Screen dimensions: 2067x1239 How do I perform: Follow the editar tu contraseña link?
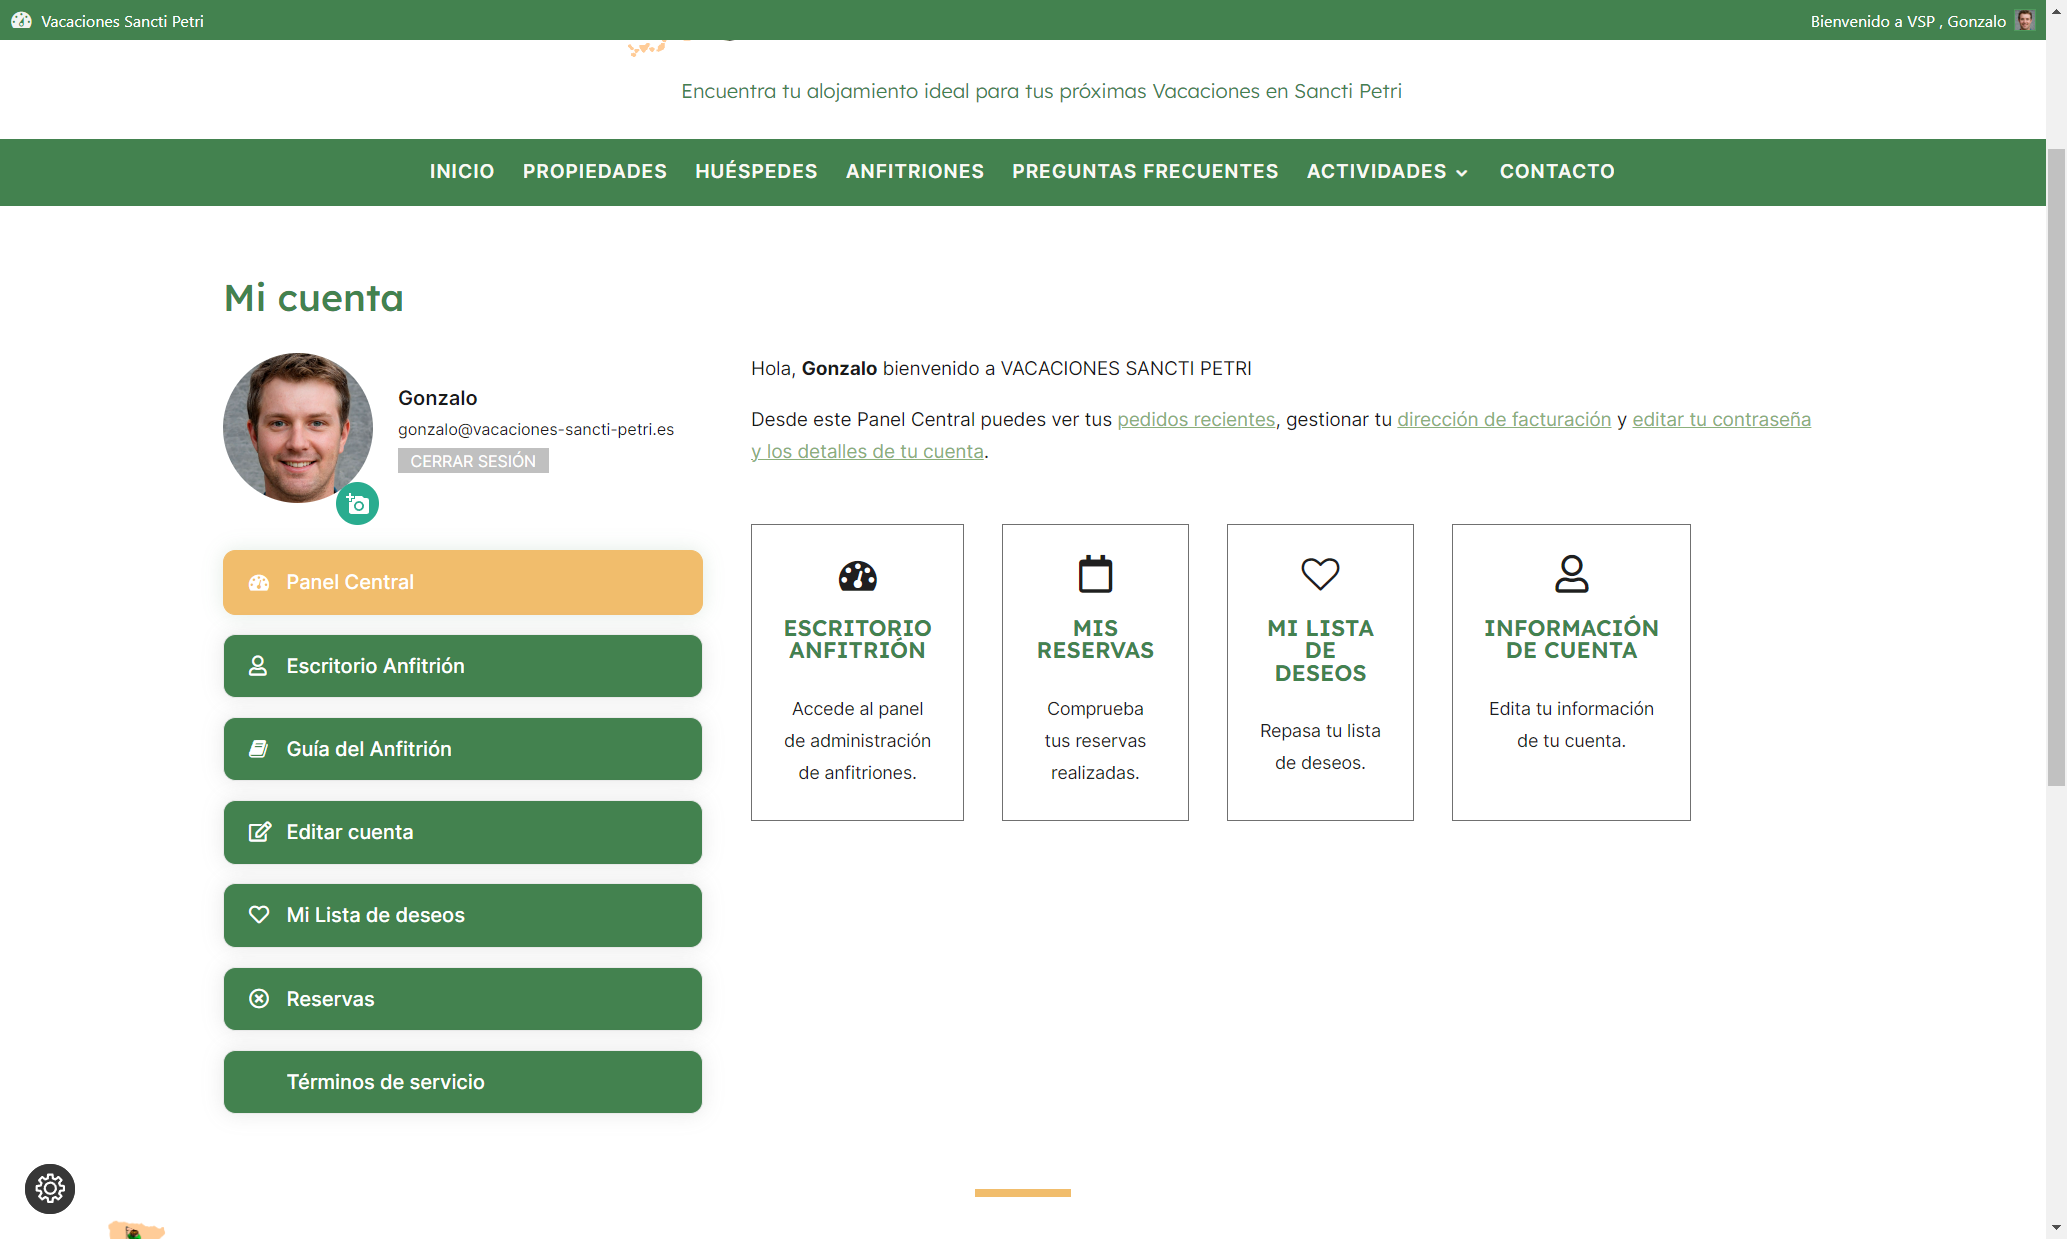[x=1722, y=420]
